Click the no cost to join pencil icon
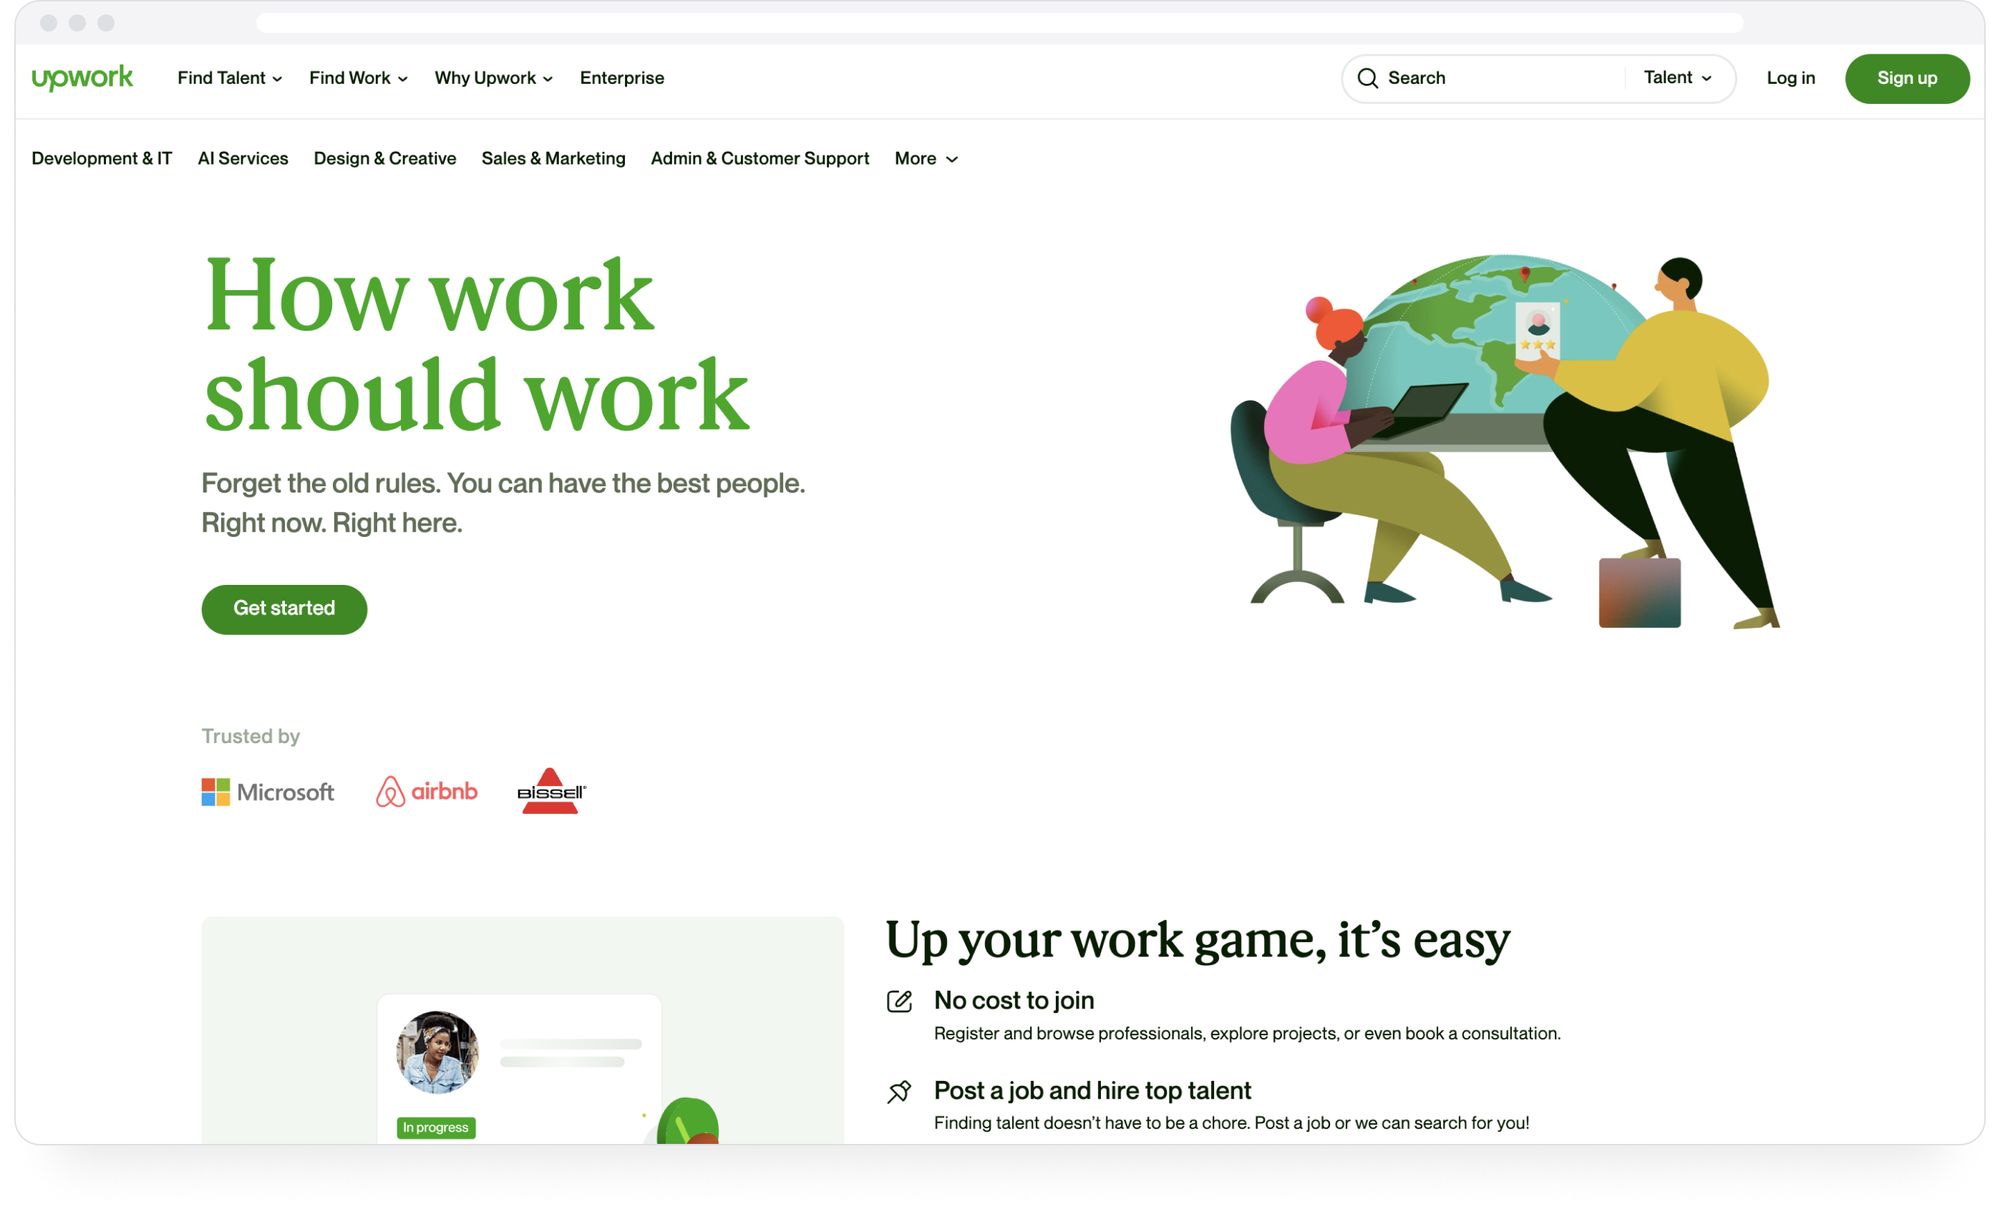The image size is (2000, 1217). [x=900, y=1000]
